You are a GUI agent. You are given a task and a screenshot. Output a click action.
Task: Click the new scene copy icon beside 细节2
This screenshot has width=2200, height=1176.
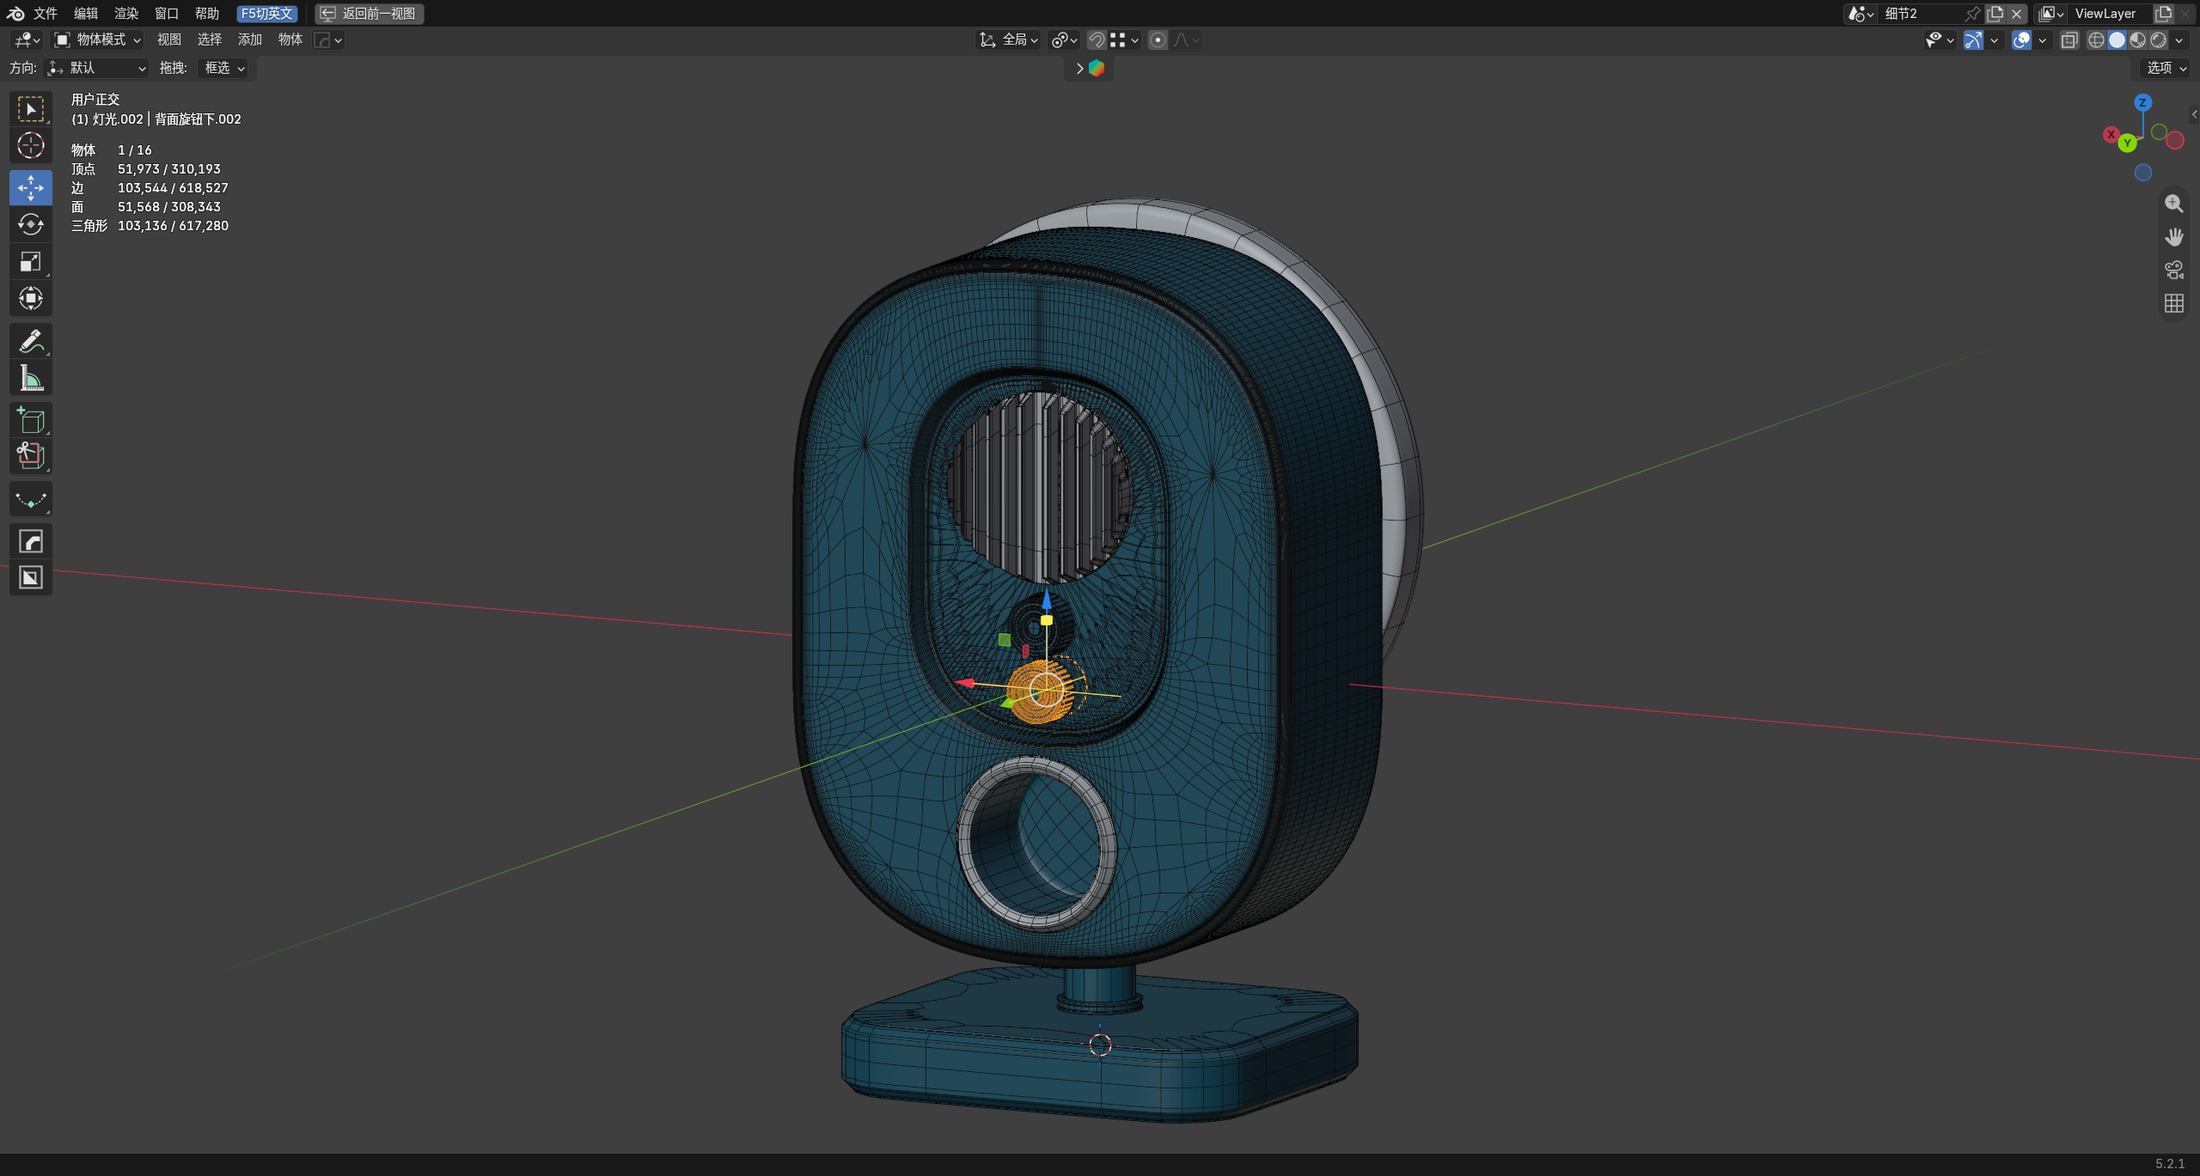click(1995, 13)
